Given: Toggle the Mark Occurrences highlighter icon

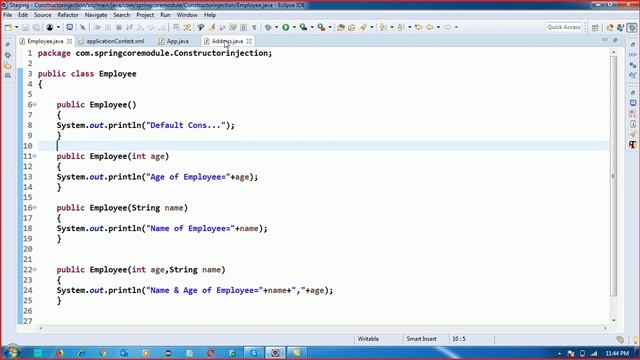Looking at the screenshot, I should pyautogui.click(x=212, y=27).
